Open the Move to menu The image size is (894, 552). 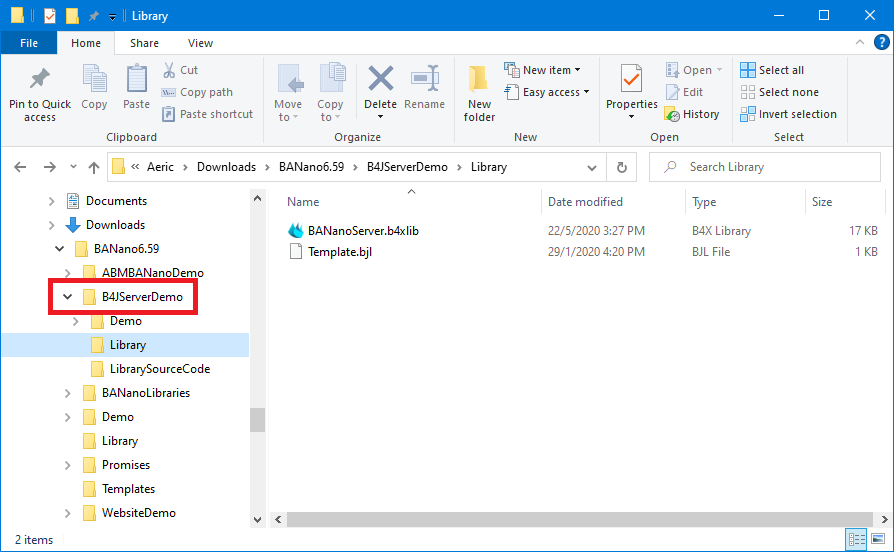pos(288,93)
